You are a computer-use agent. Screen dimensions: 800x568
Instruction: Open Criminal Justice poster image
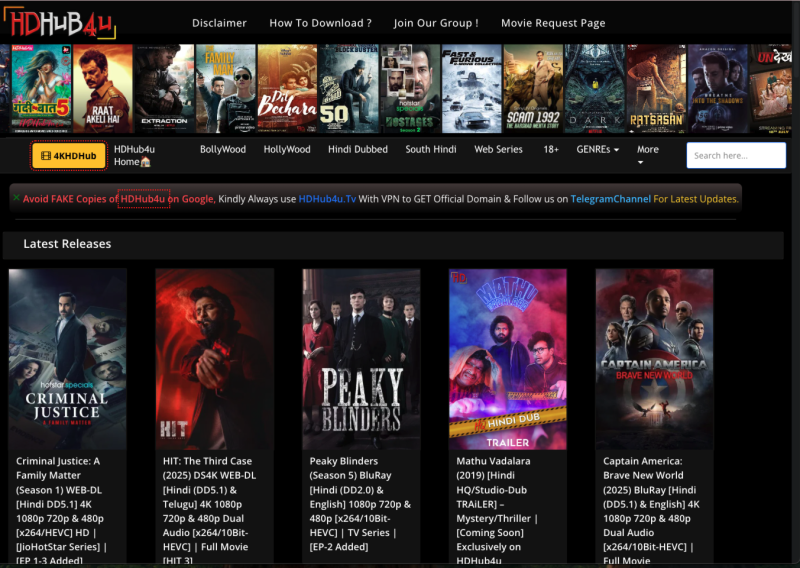tap(67, 359)
